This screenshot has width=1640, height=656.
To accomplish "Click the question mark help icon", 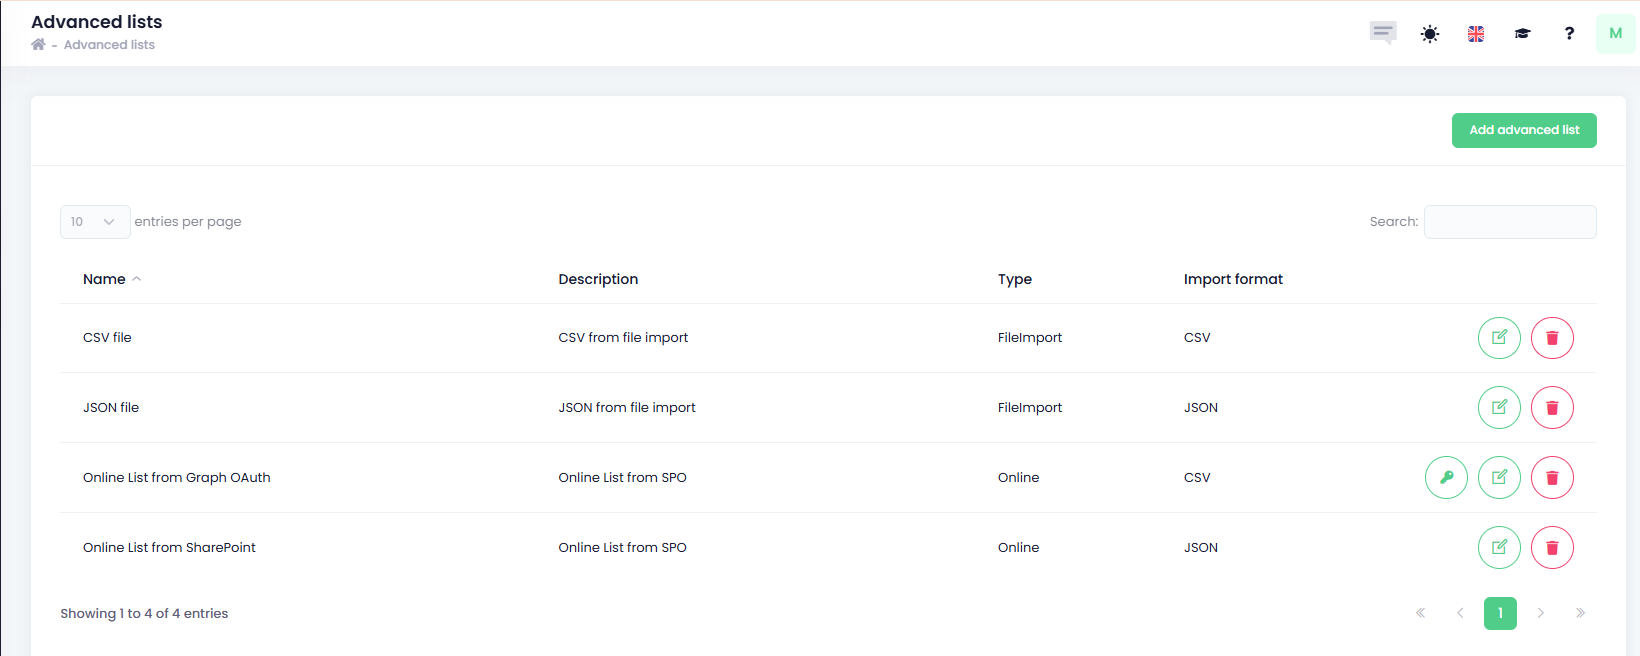I will [x=1569, y=34].
